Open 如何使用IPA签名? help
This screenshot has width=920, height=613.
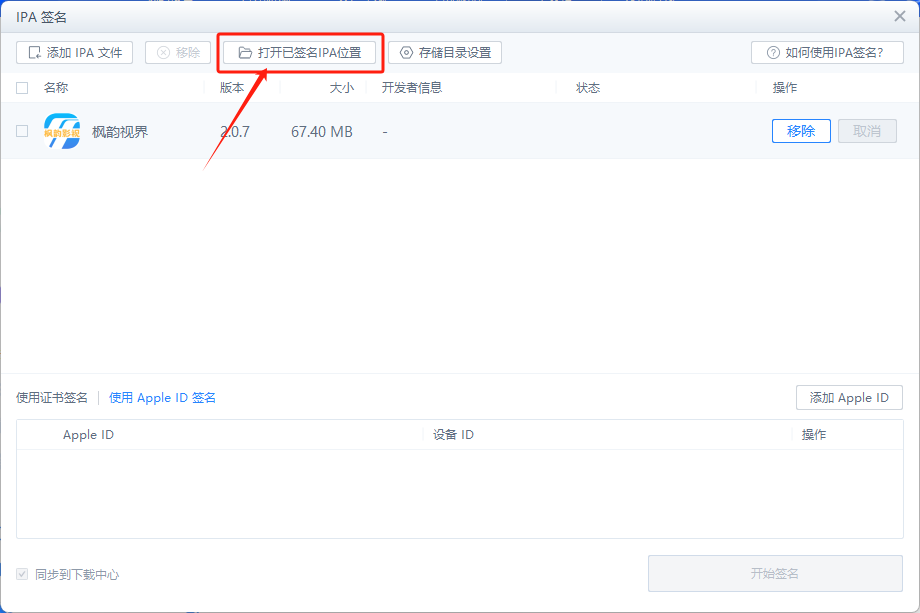[x=827, y=53]
